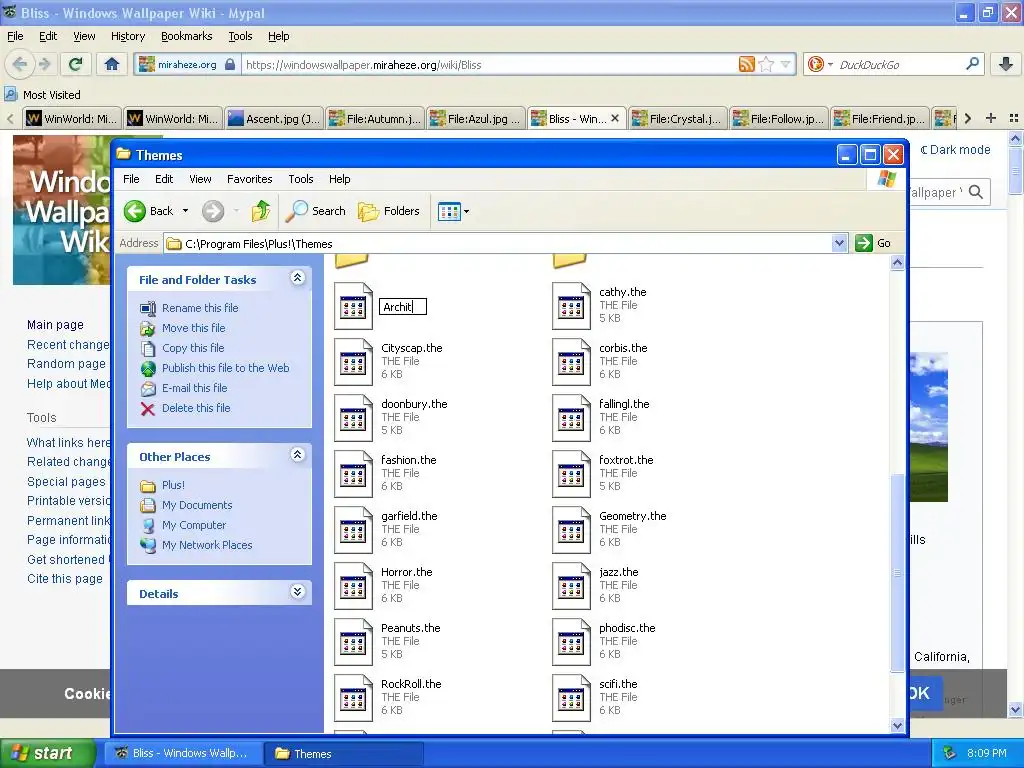Select the phodisc.the file icon

pos(571,643)
